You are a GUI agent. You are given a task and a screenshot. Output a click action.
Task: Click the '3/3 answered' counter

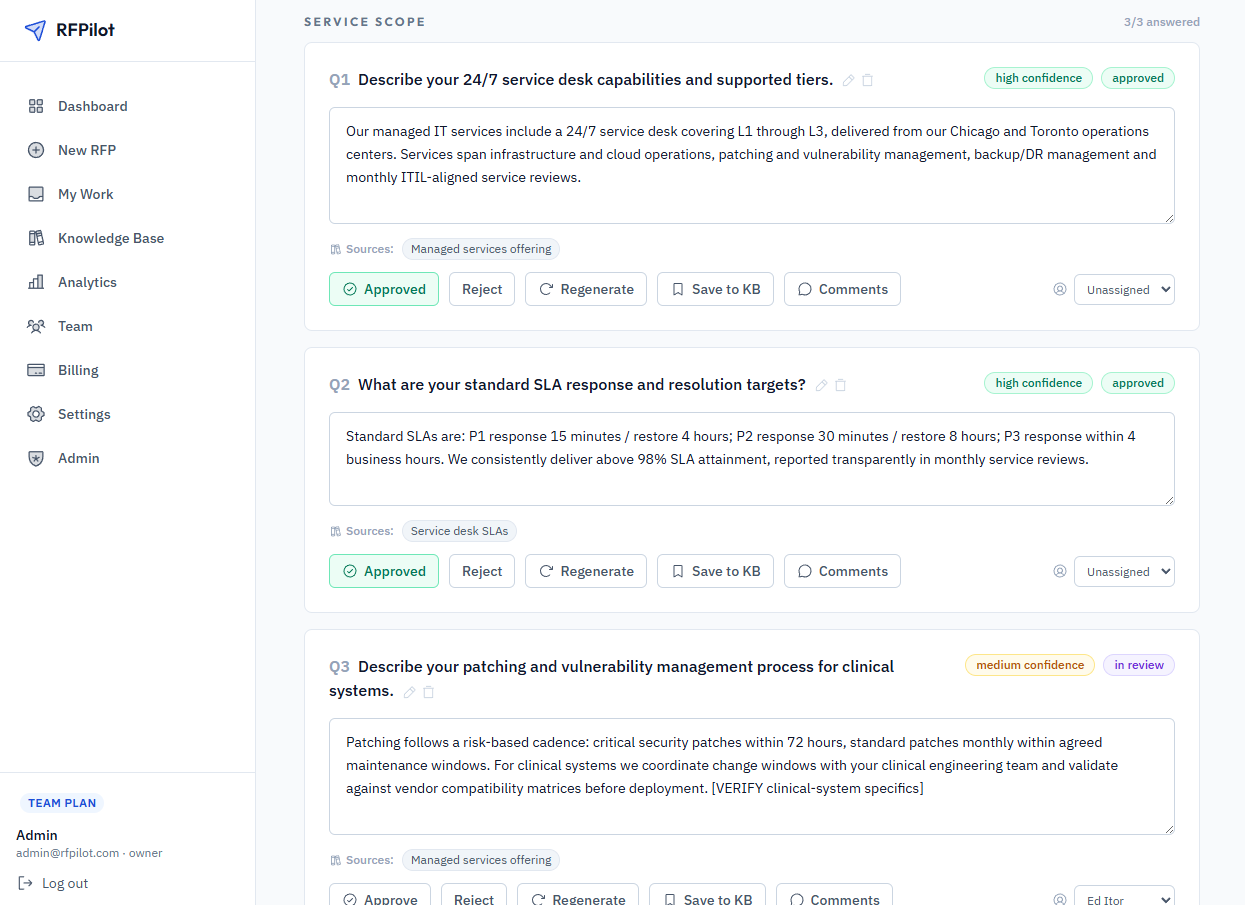point(1161,22)
